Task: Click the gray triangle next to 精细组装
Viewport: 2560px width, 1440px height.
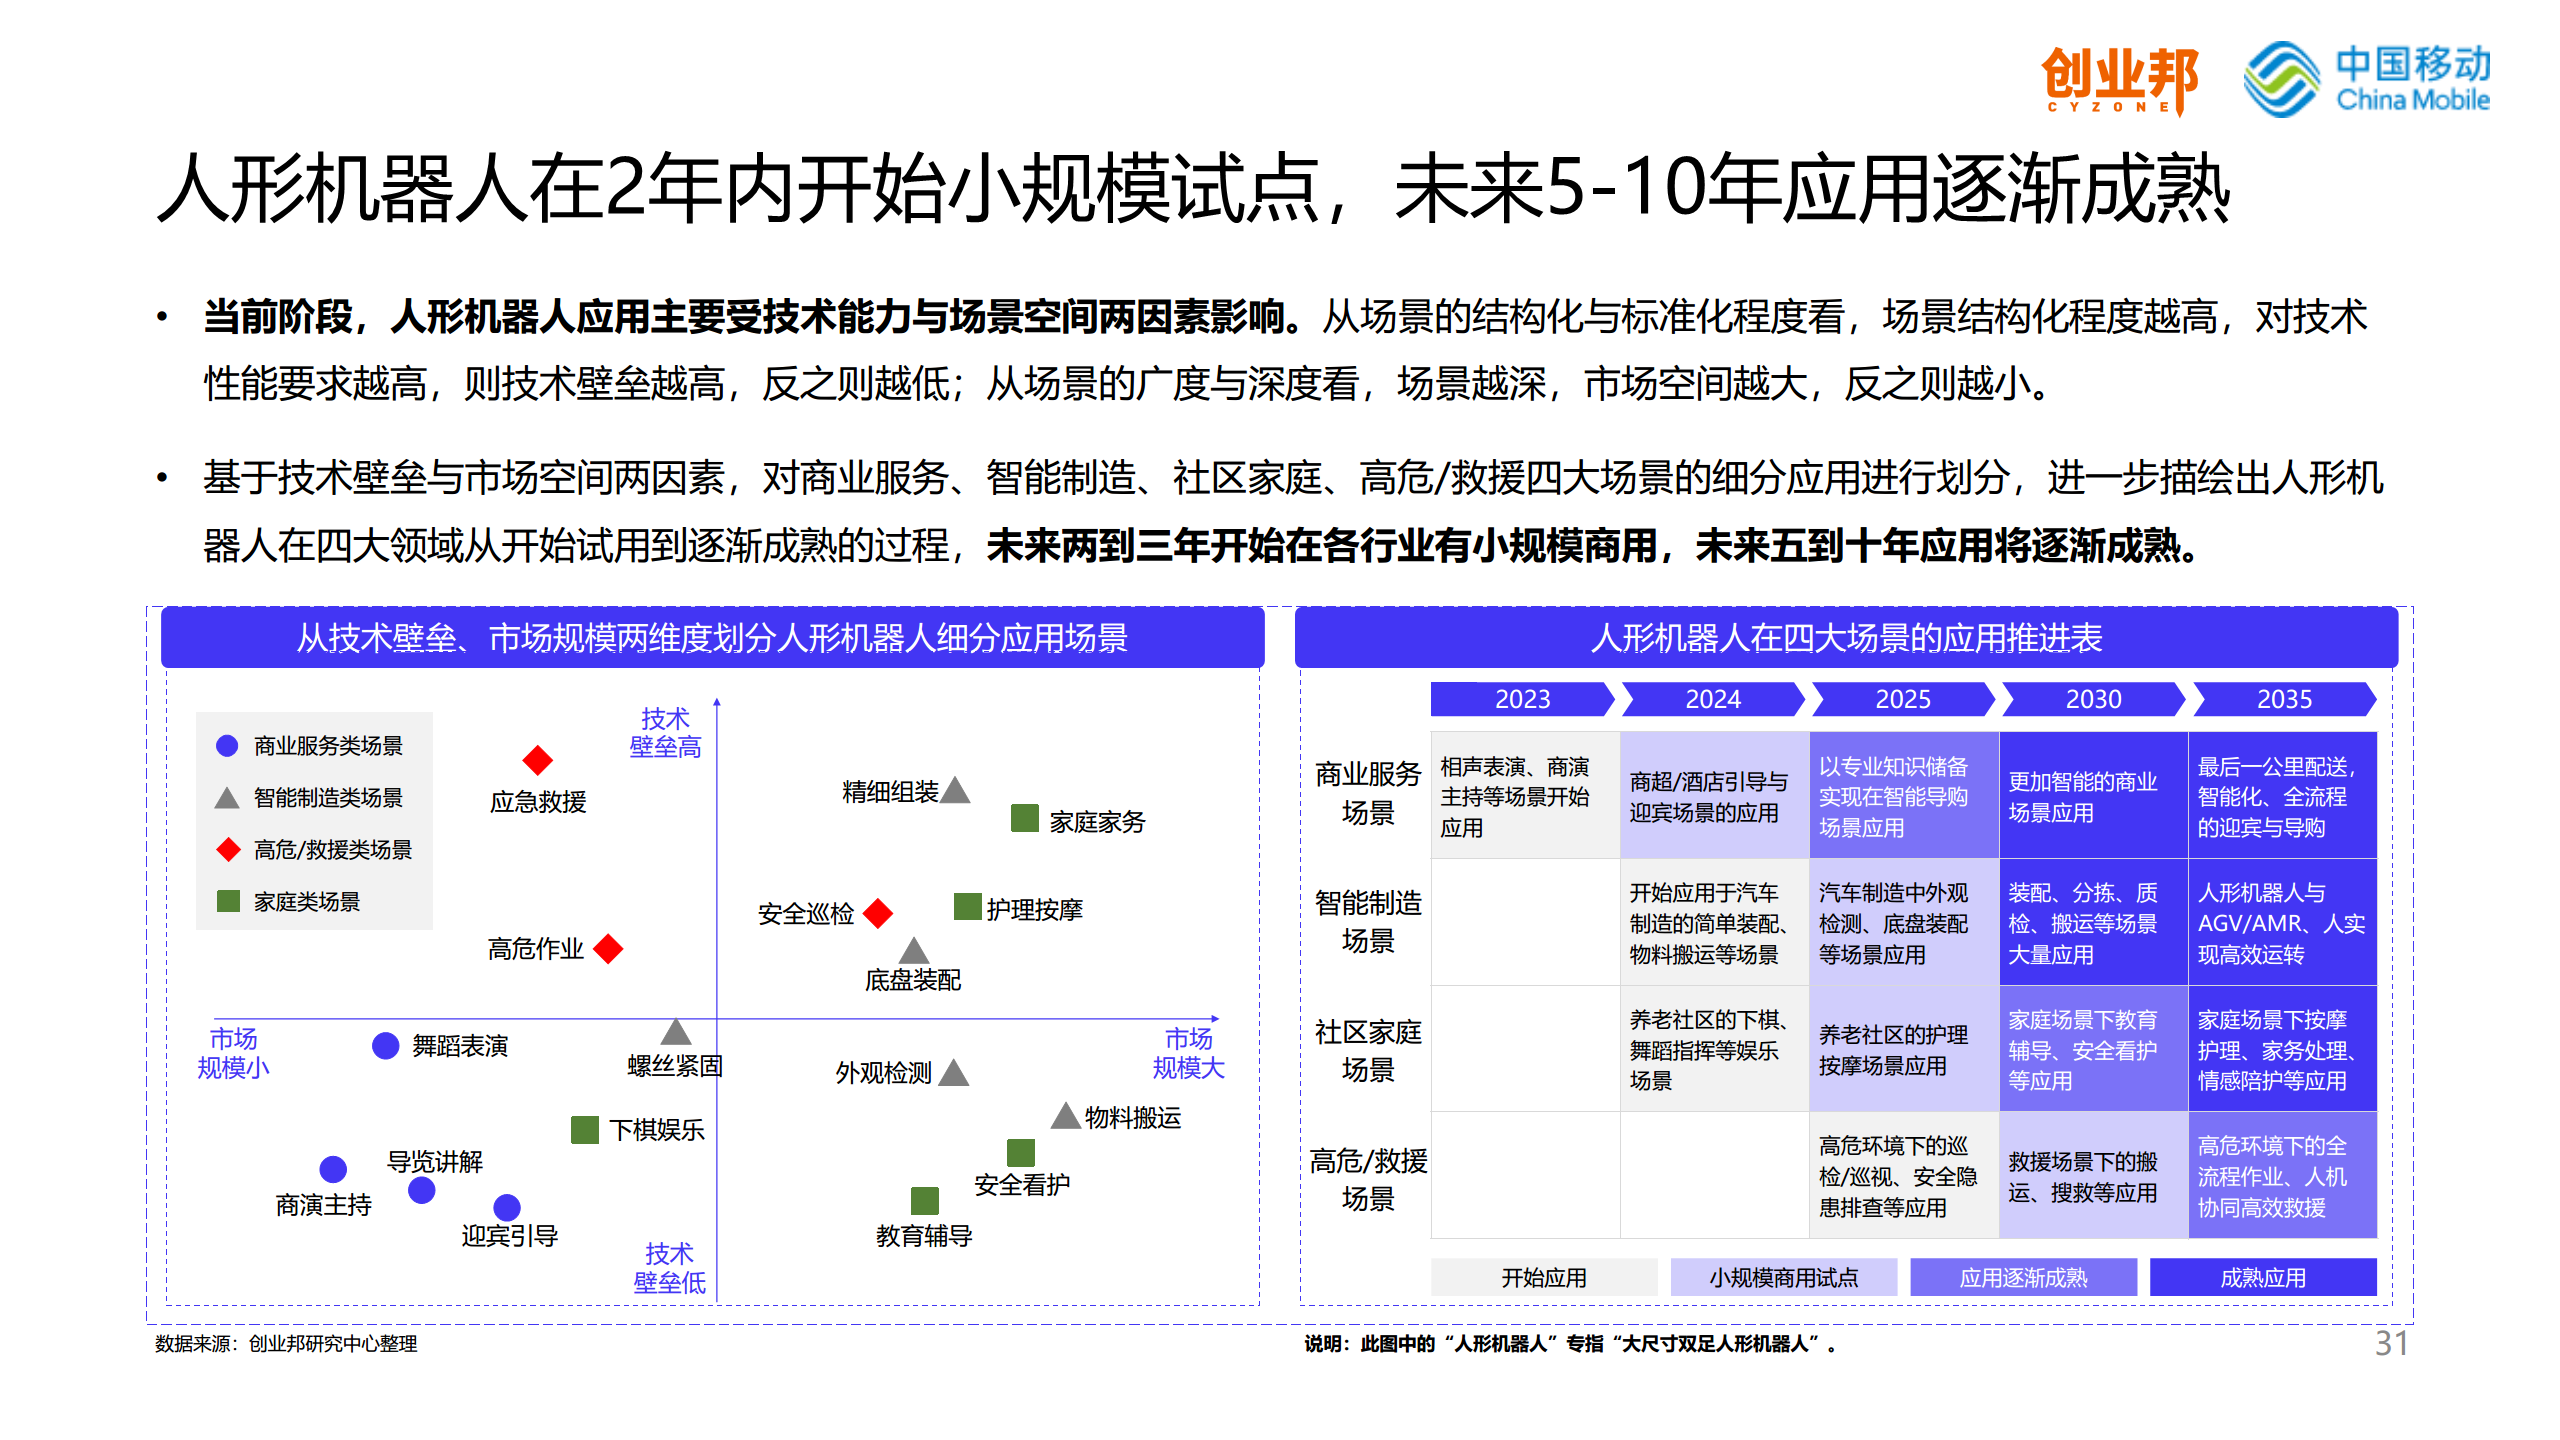Action: tap(956, 790)
